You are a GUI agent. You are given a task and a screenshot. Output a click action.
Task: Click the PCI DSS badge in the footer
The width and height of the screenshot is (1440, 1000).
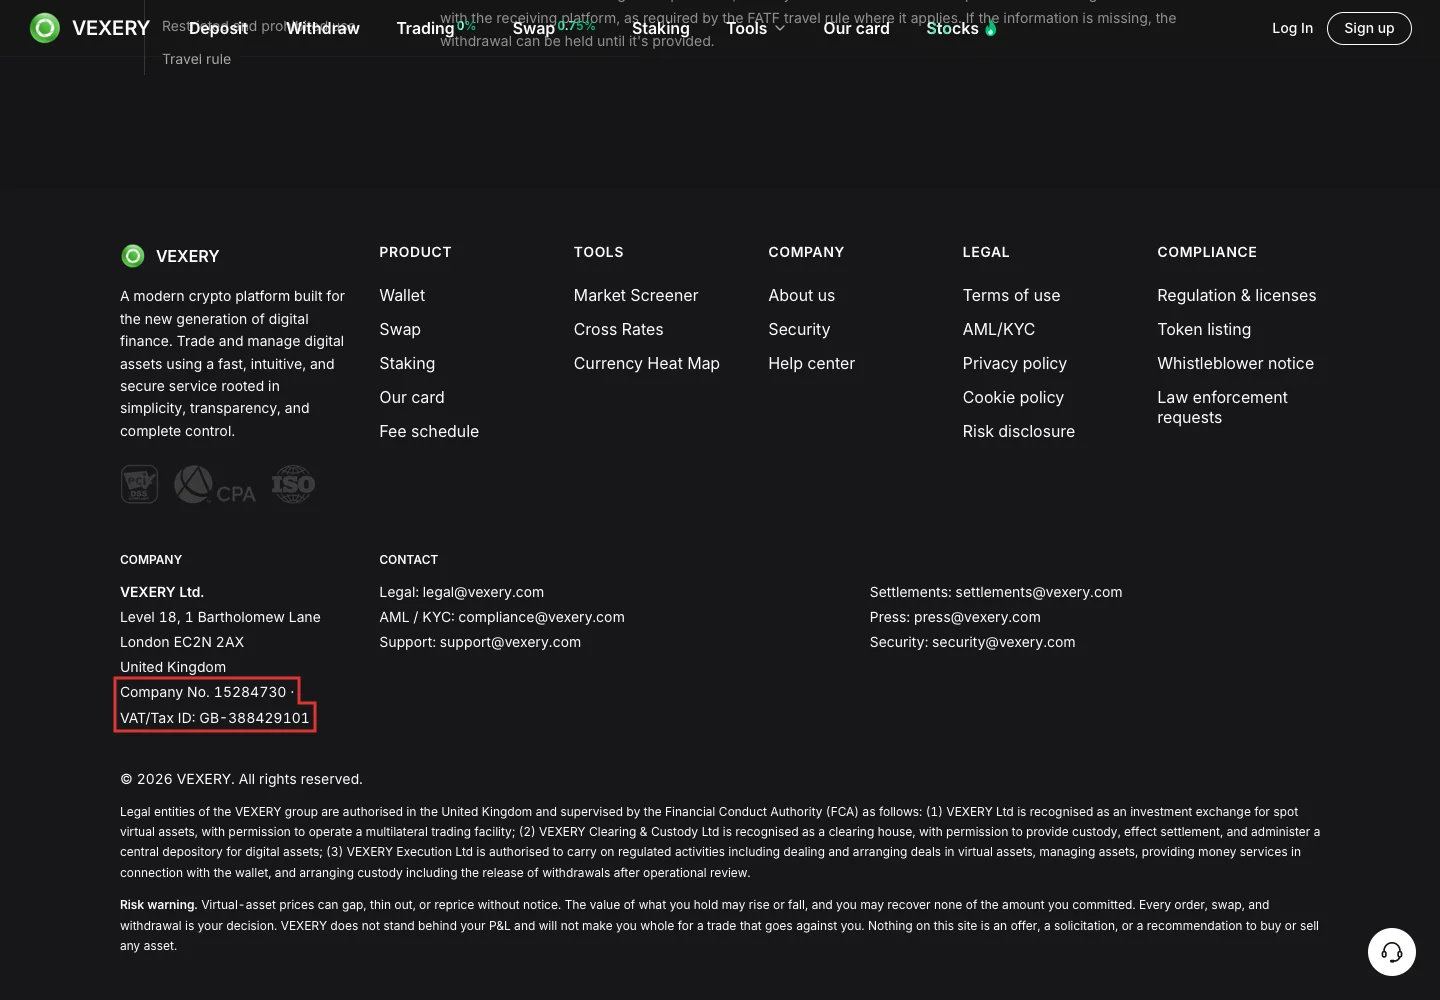point(139,484)
